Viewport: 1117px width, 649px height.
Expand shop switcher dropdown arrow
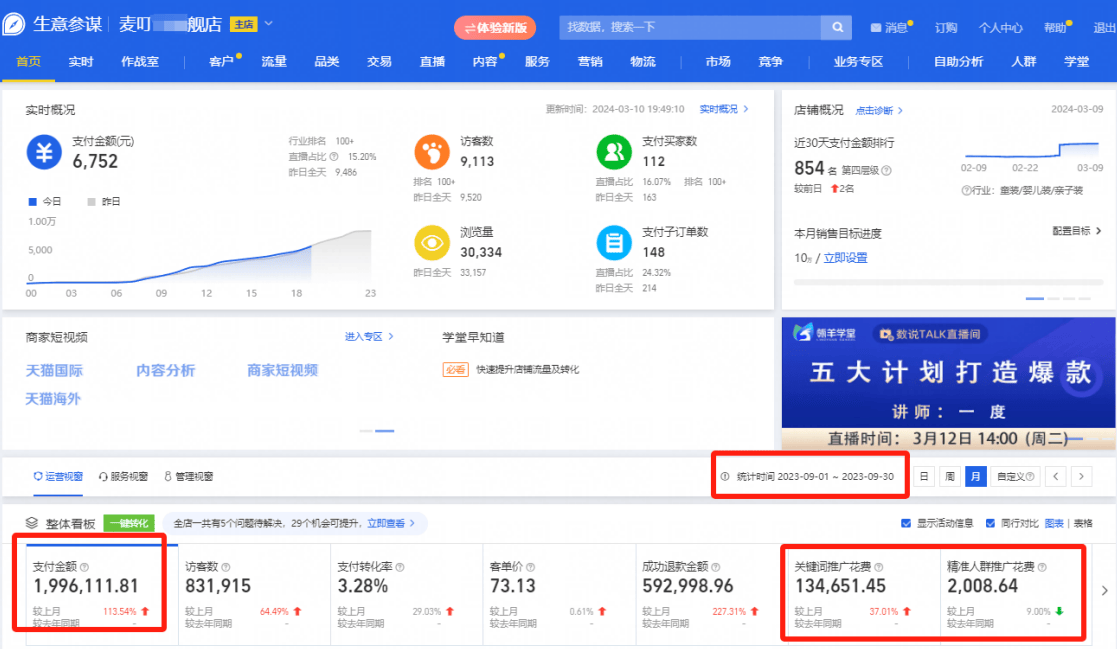click(x=269, y=24)
